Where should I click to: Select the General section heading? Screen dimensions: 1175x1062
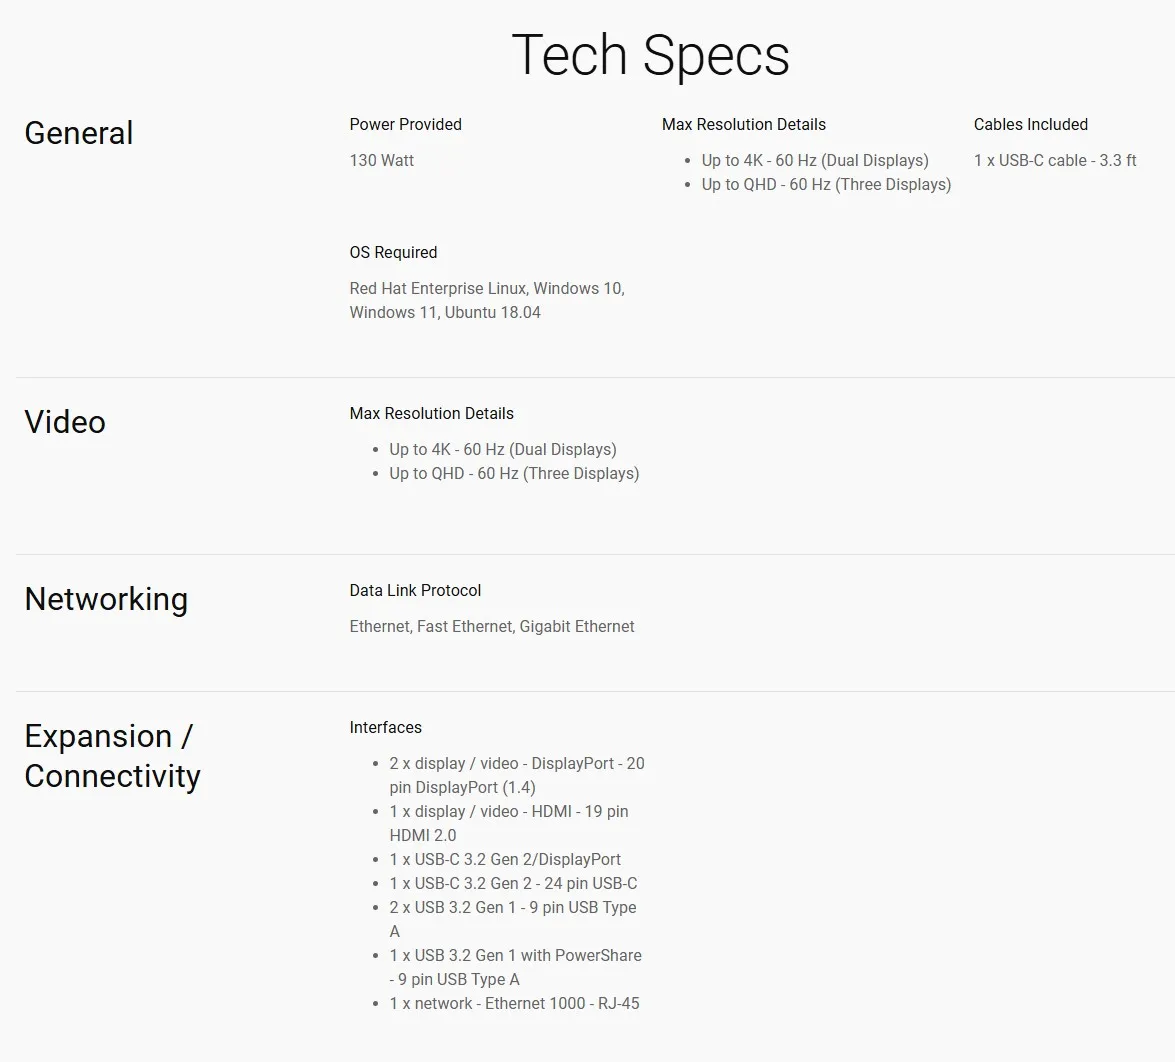pos(78,133)
